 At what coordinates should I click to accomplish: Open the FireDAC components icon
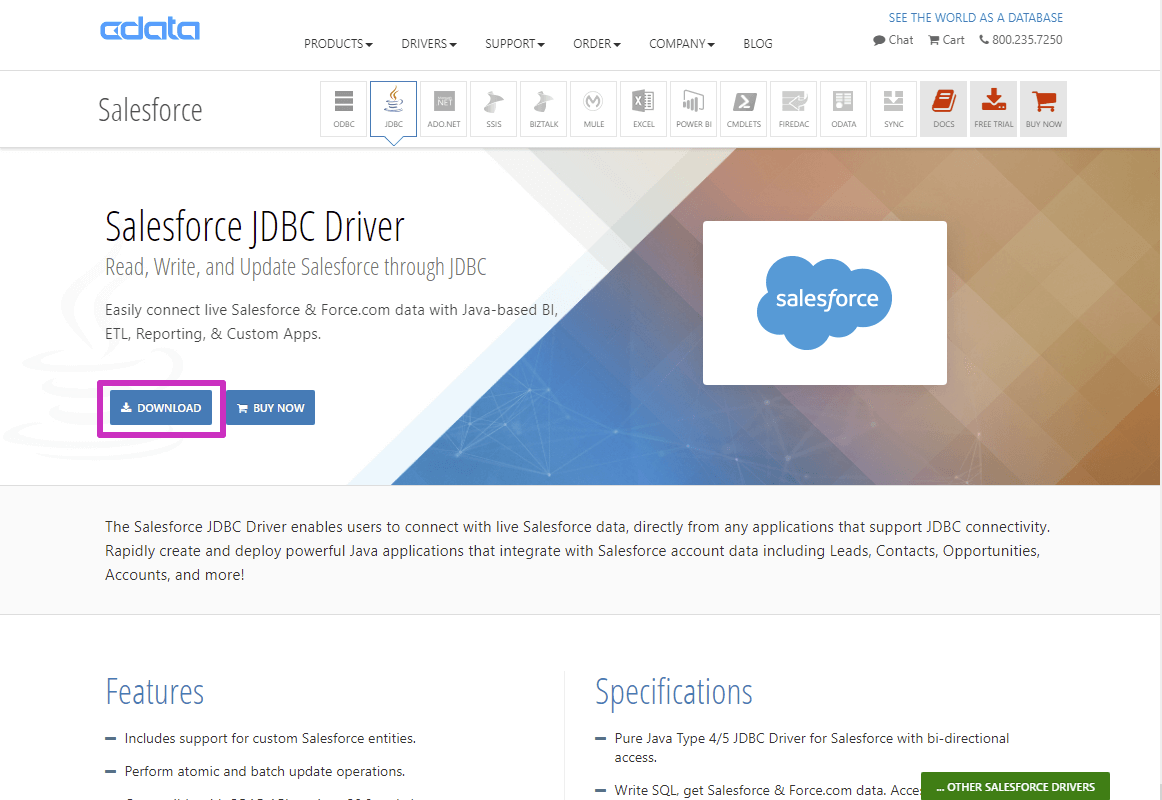794,109
